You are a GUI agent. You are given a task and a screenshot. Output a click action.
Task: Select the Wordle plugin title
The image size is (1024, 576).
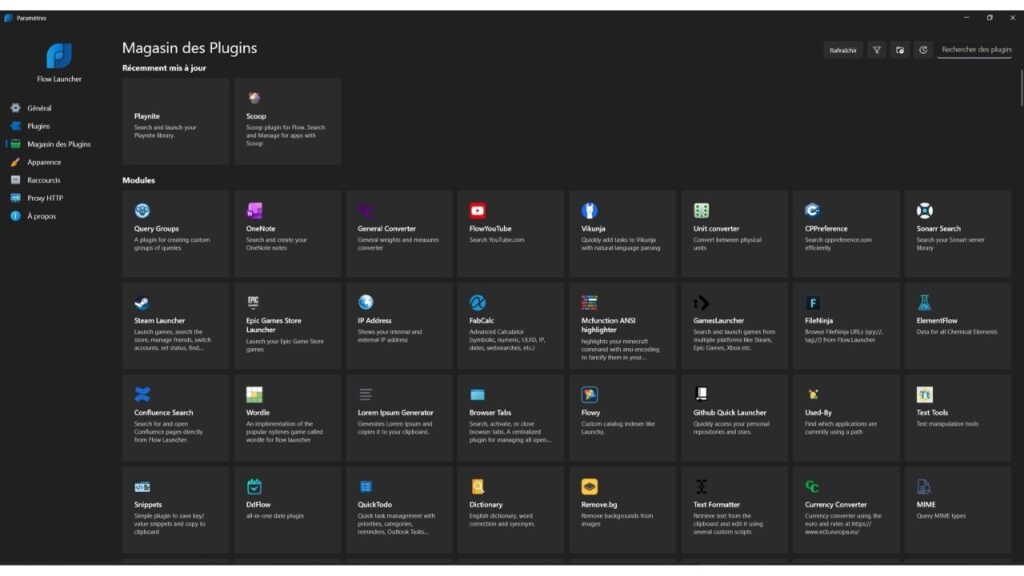pyautogui.click(x=258, y=413)
